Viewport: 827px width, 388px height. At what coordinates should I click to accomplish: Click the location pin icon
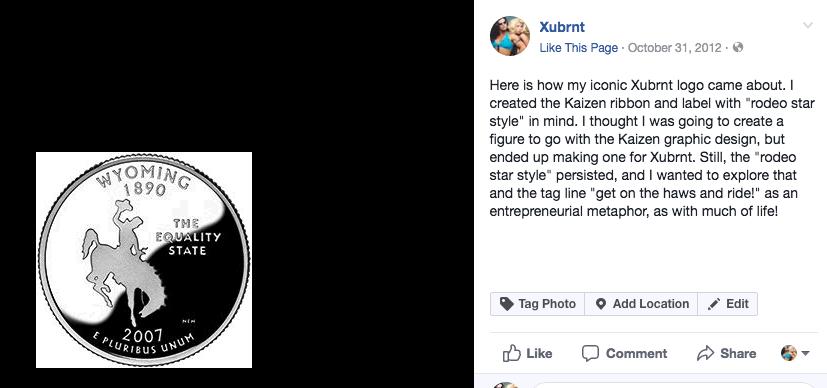600,304
